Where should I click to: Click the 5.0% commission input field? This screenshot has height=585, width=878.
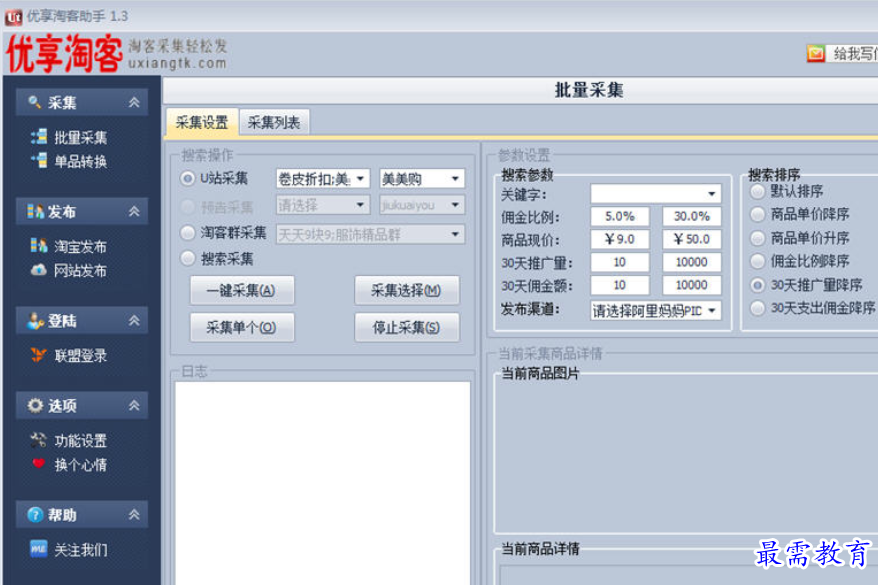pyautogui.click(x=619, y=216)
